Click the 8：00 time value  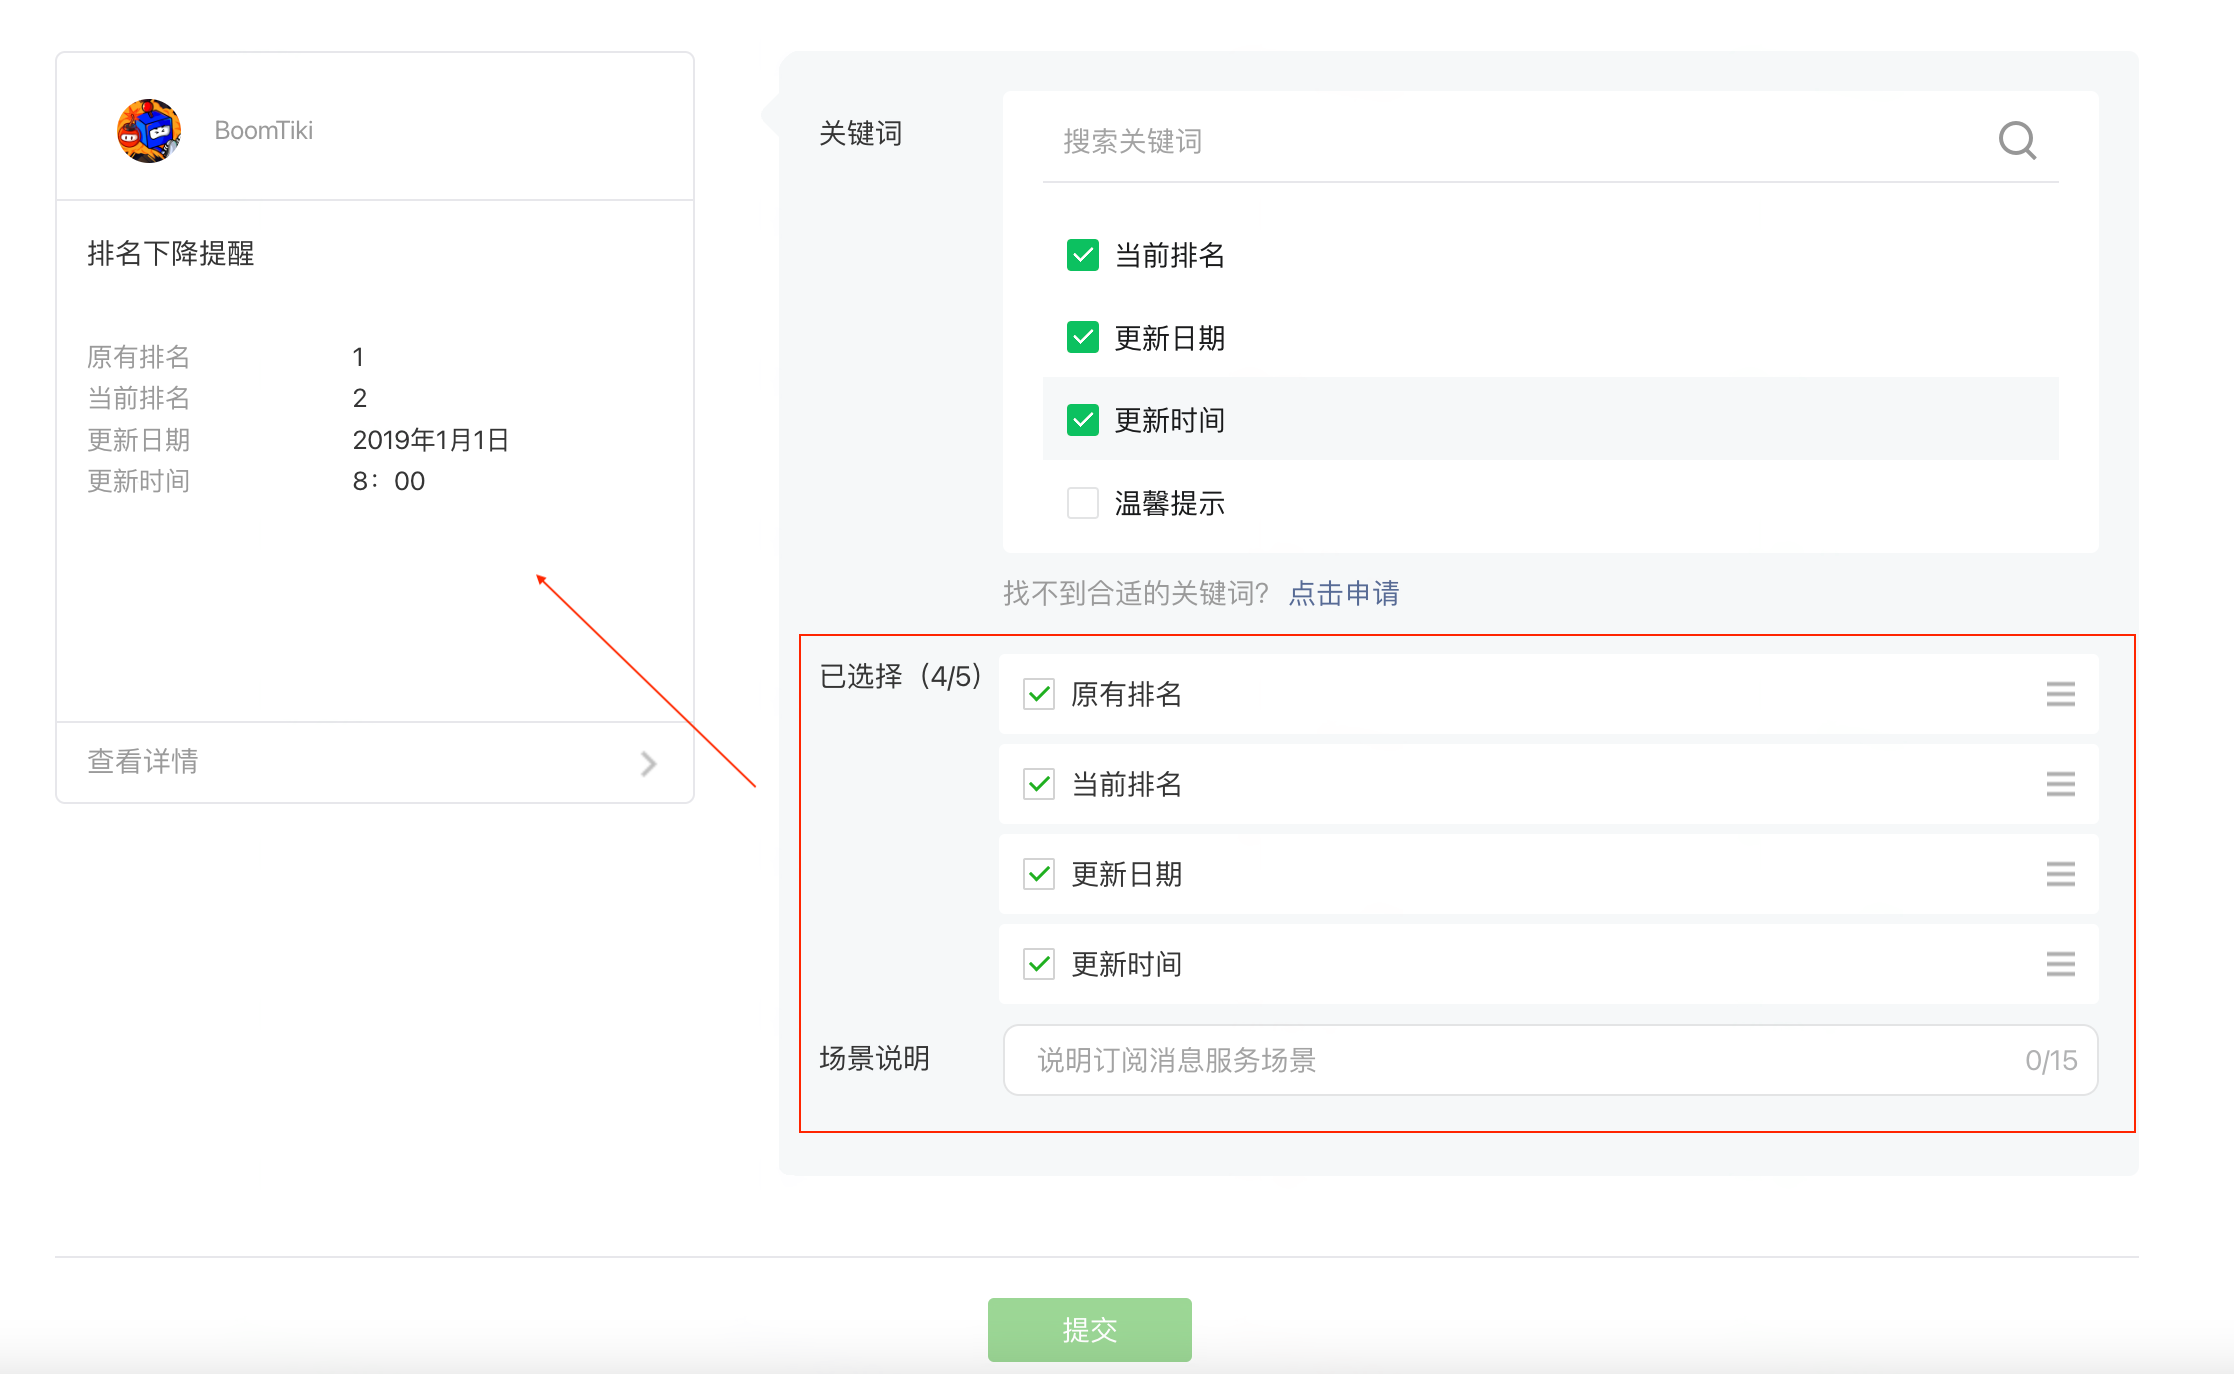389,481
